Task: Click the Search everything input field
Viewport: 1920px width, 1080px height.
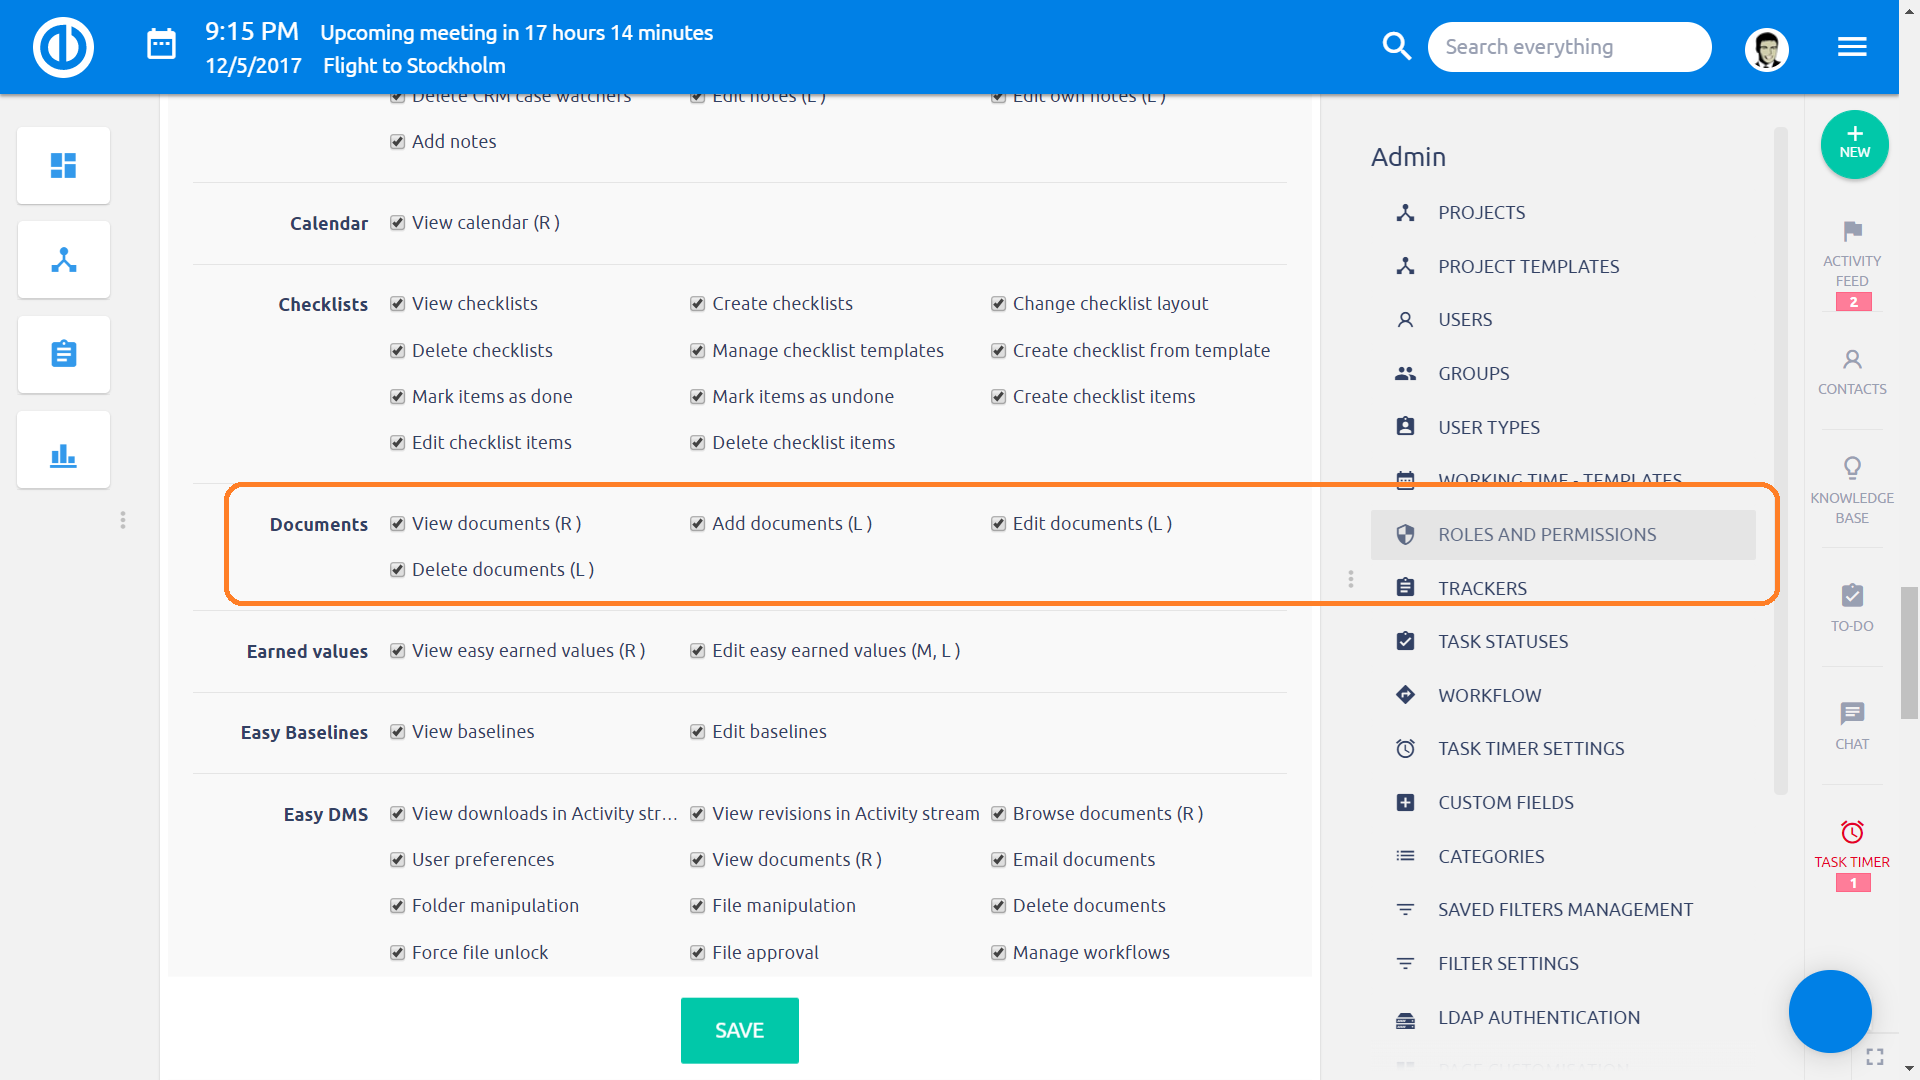Action: [x=1568, y=47]
